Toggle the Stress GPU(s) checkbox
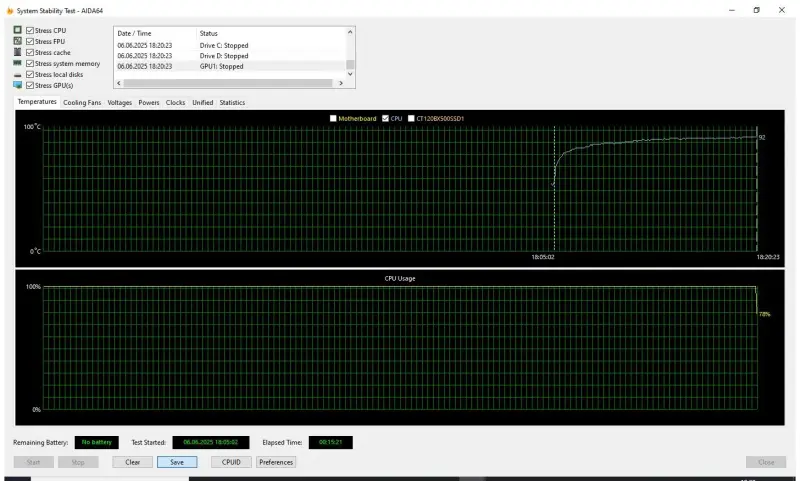 pyautogui.click(x=30, y=85)
